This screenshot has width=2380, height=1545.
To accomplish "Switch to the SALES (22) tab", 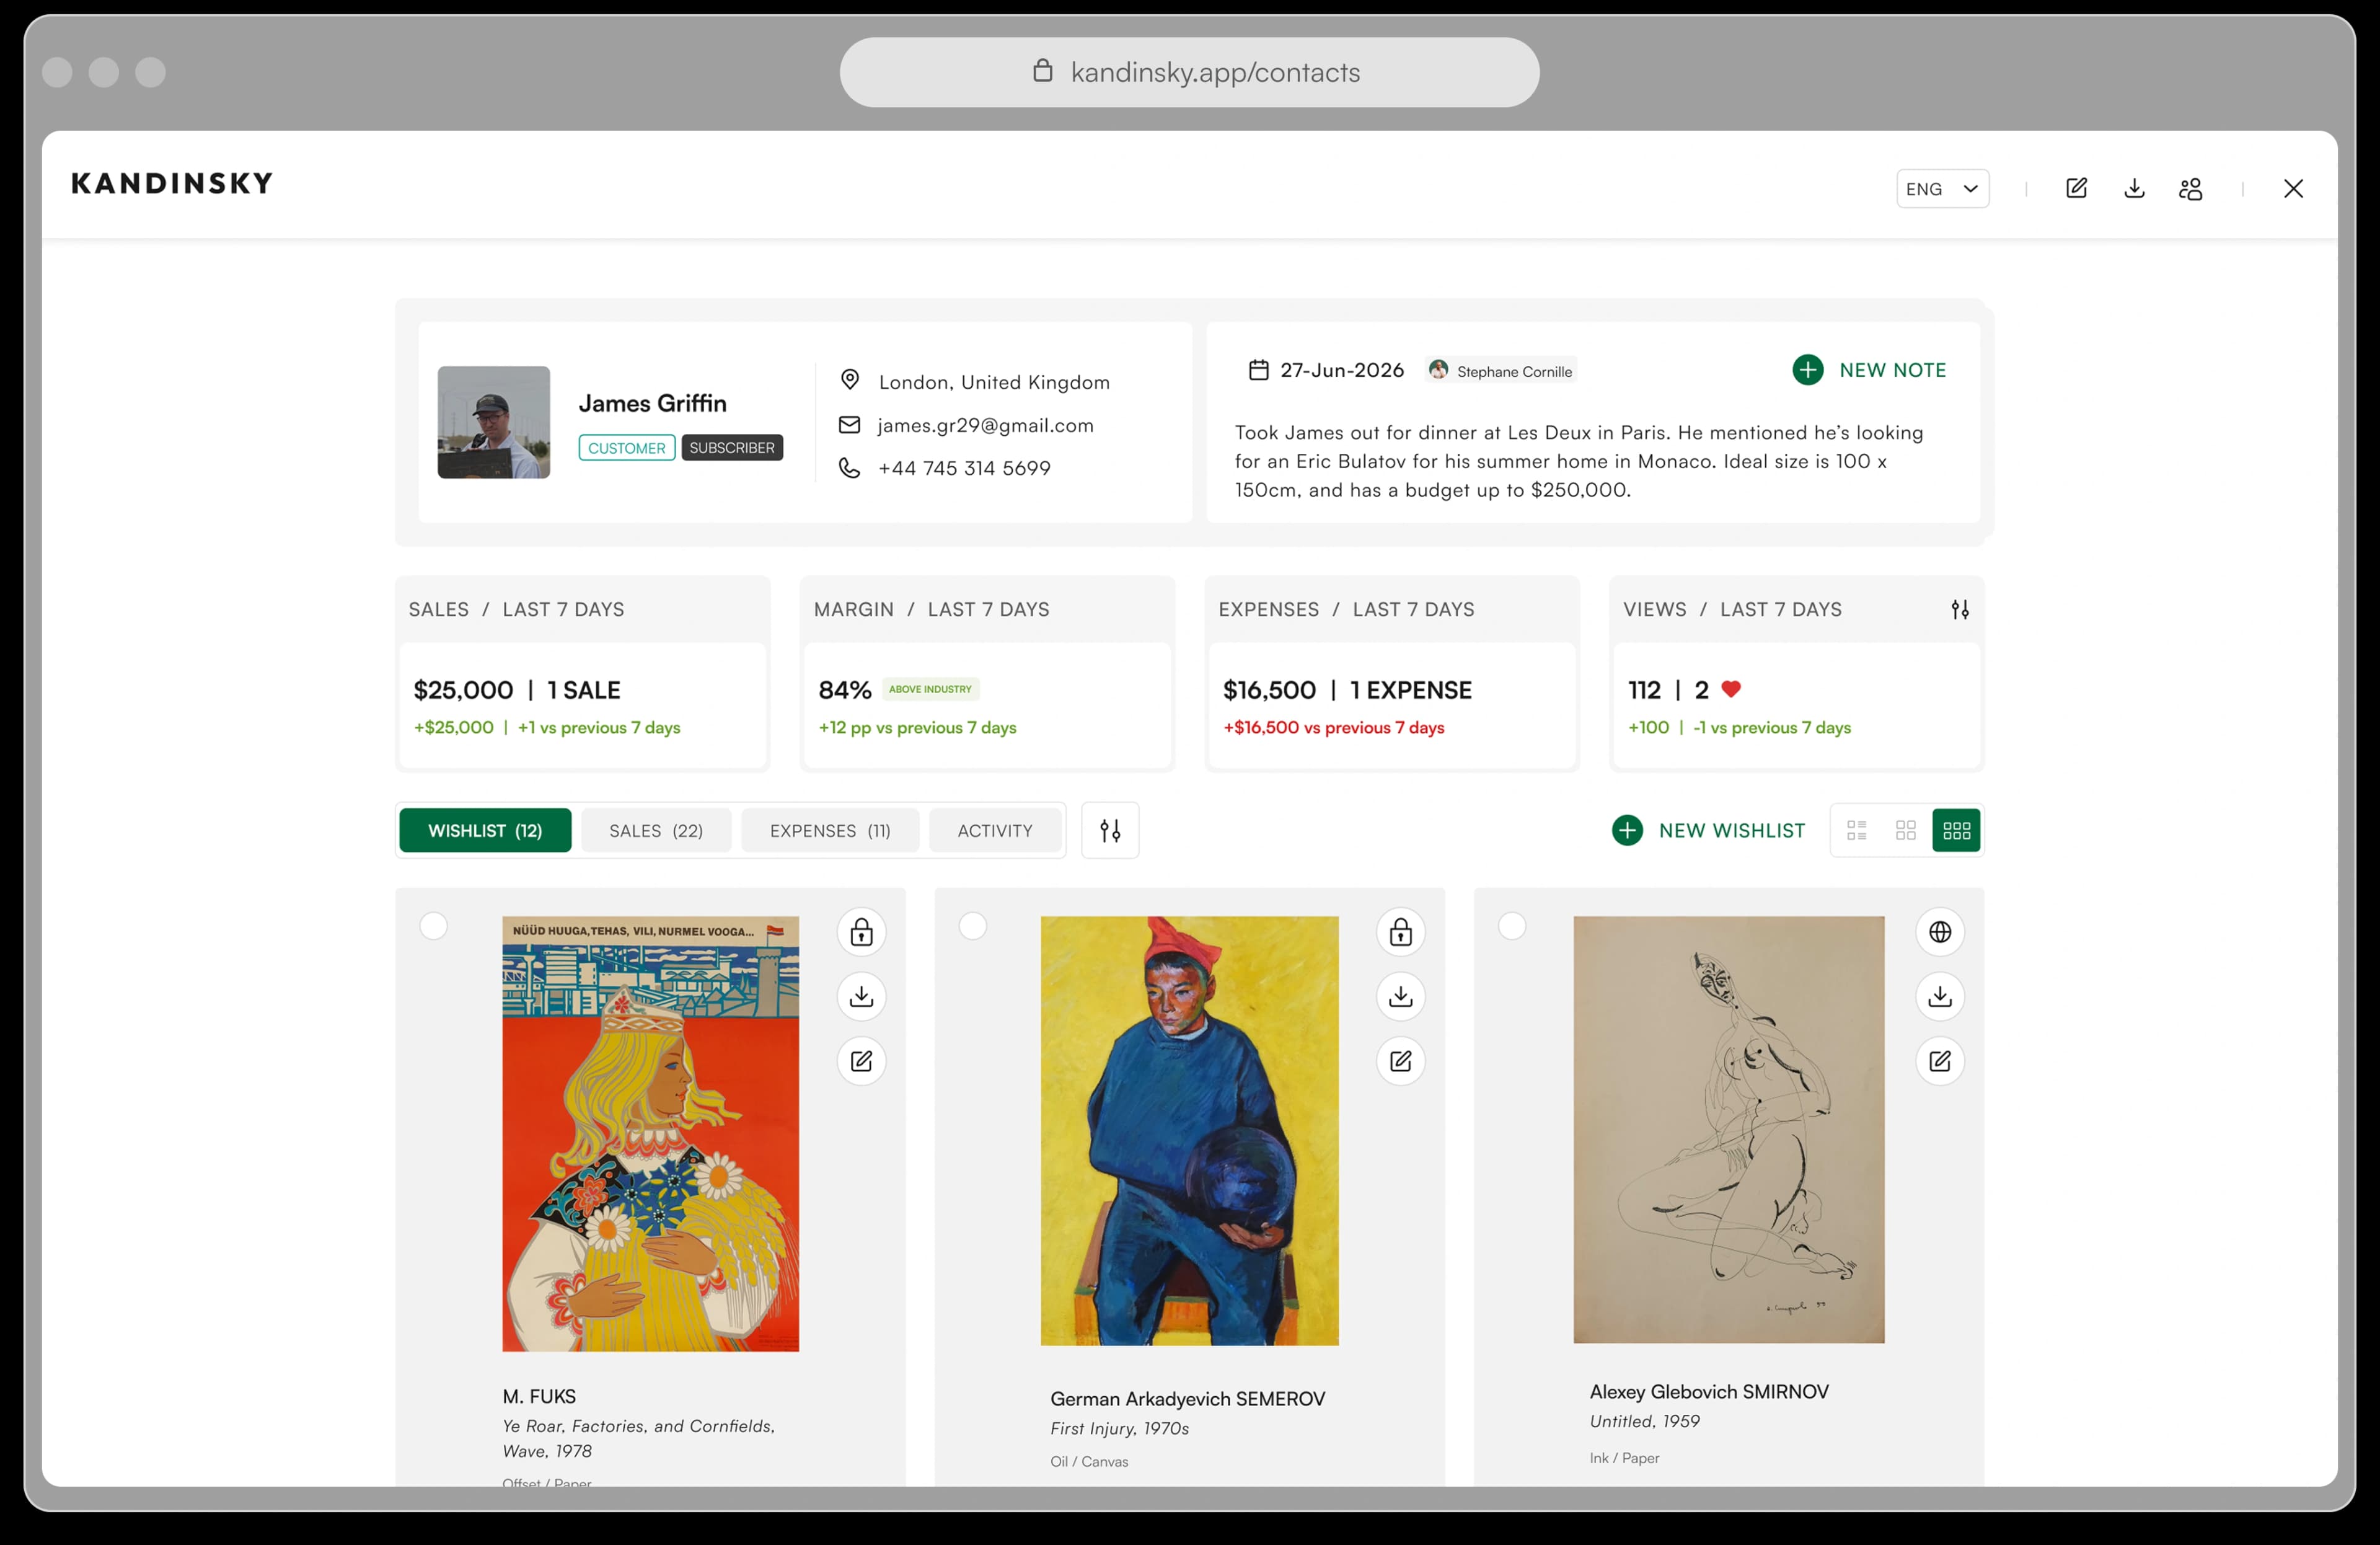I will point(656,830).
